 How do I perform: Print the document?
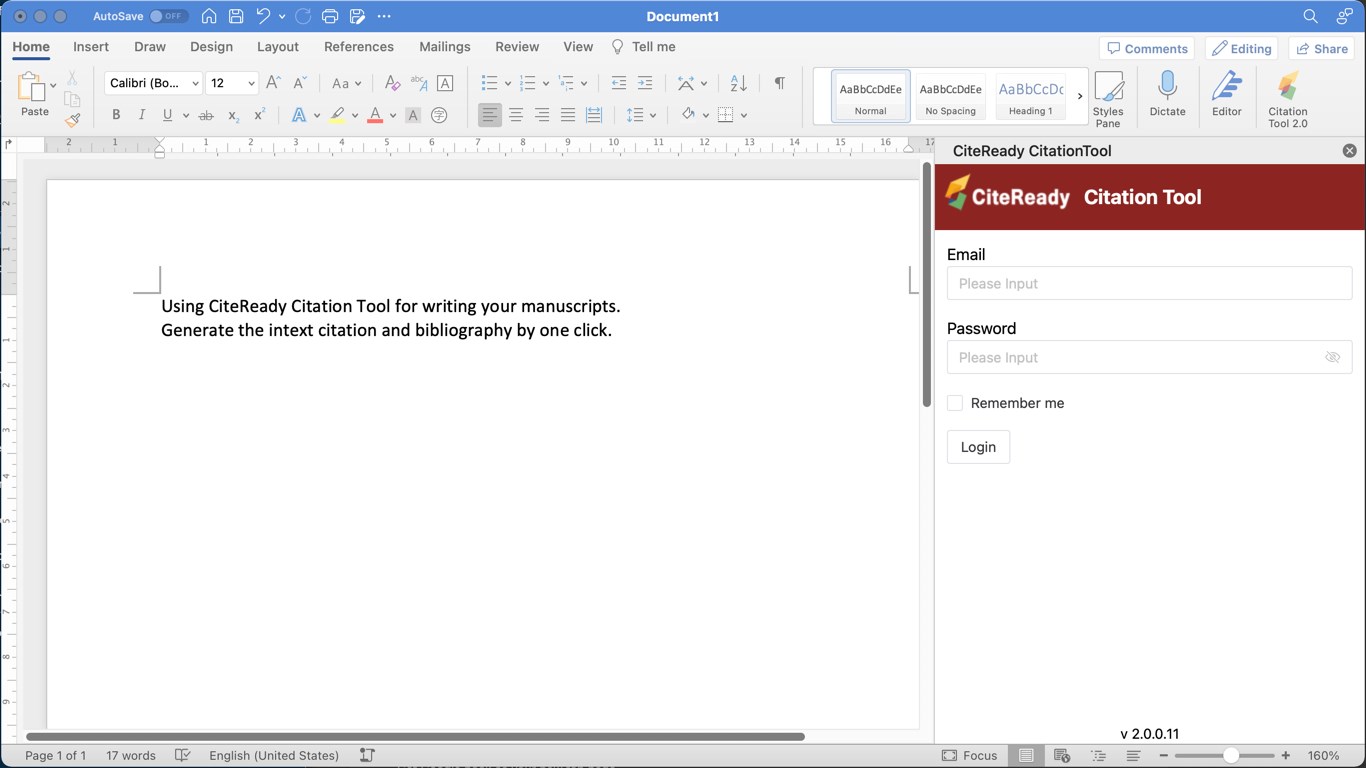pyautogui.click(x=330, y=16)
